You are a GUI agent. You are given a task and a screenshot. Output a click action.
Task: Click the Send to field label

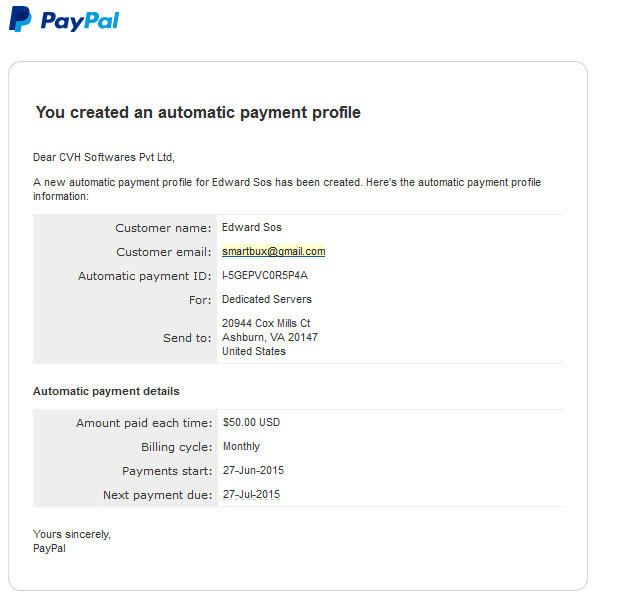click(188, 338)
